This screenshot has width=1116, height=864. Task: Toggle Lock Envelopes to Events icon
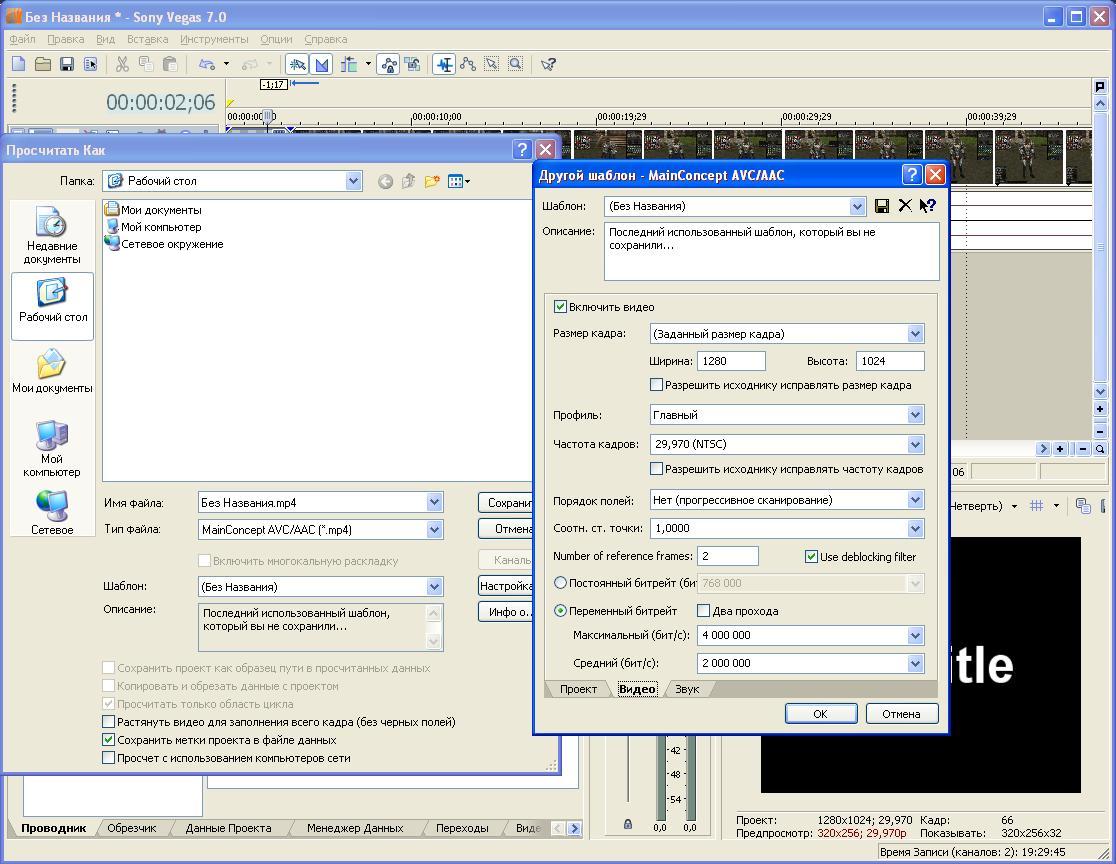[x=389, y=65]
